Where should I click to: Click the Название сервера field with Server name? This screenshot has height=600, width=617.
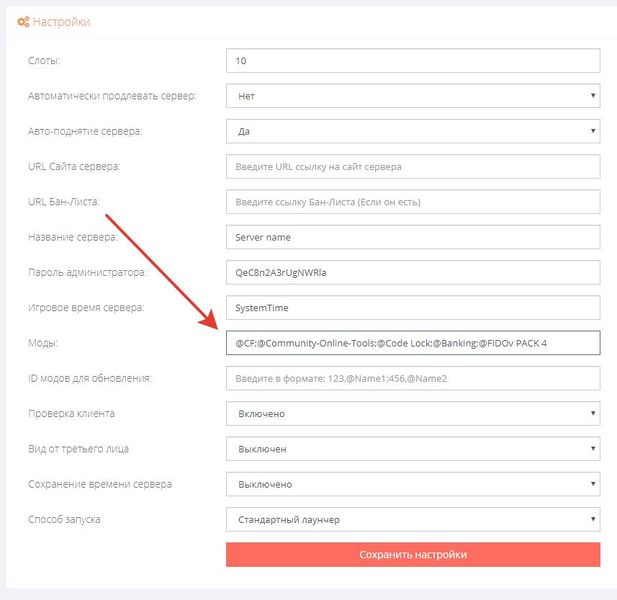[x=413, y=237]
